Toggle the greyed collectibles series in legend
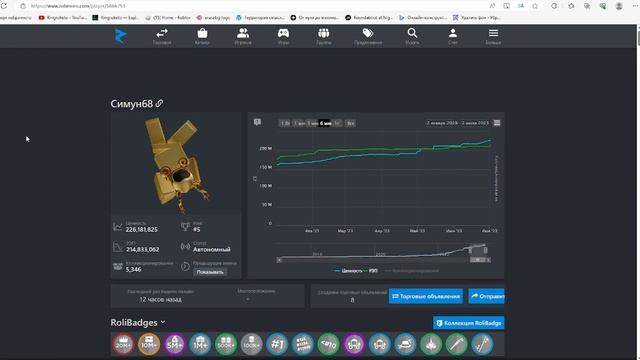Image resolution: width=640 pixels, height=360 pixels. click(411, 271)
